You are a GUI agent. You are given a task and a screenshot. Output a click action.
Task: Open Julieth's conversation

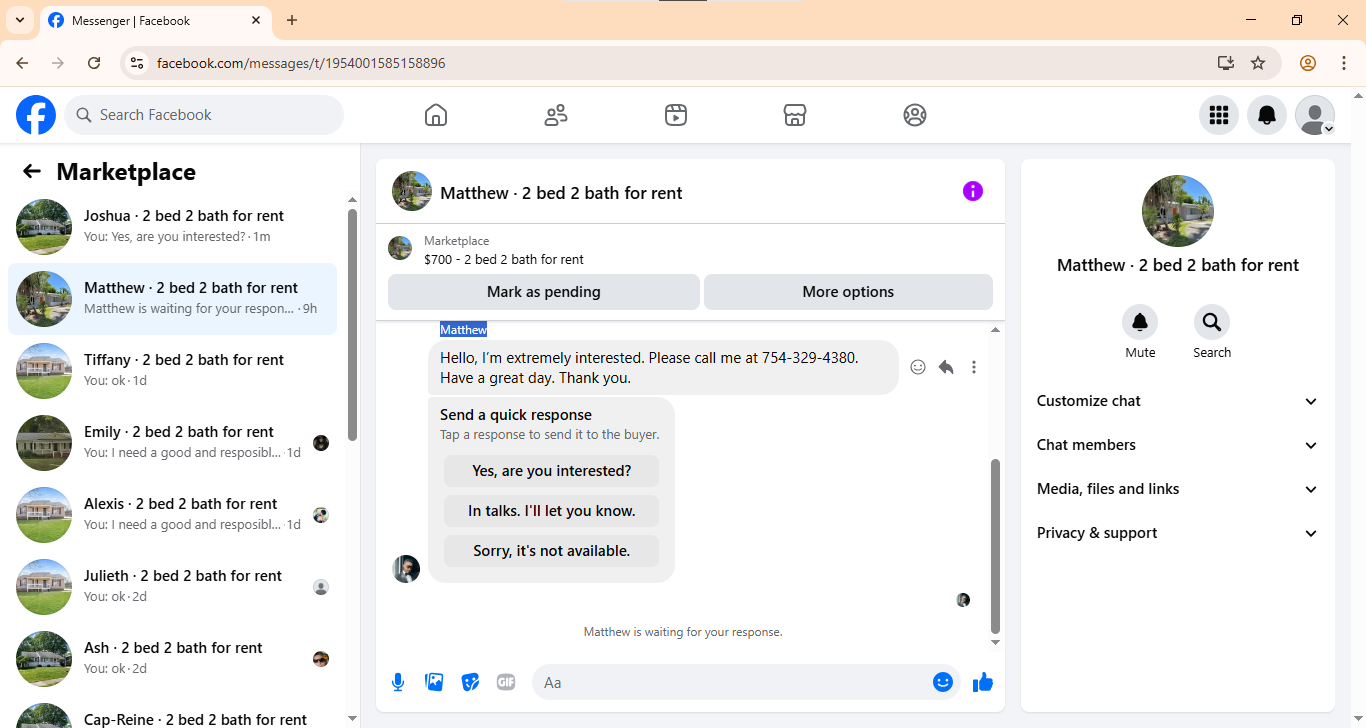pos(172,587)
